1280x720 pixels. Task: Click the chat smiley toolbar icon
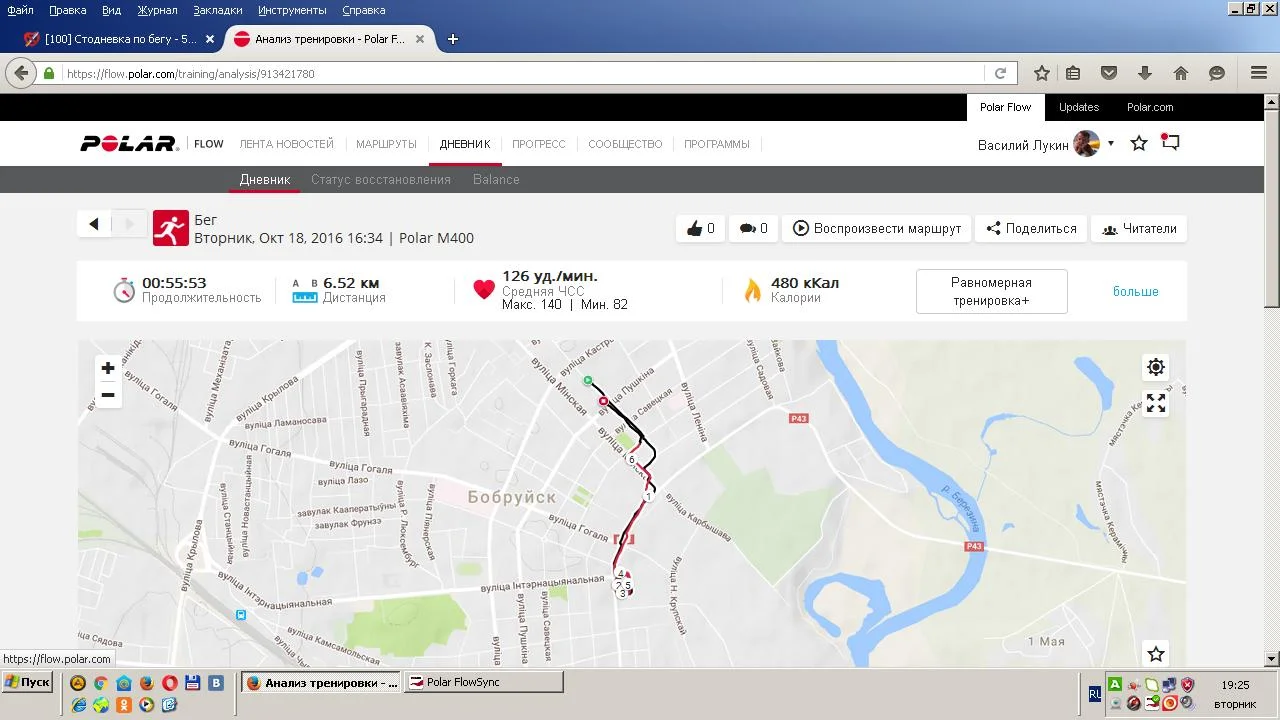(x=1217, y=73)
